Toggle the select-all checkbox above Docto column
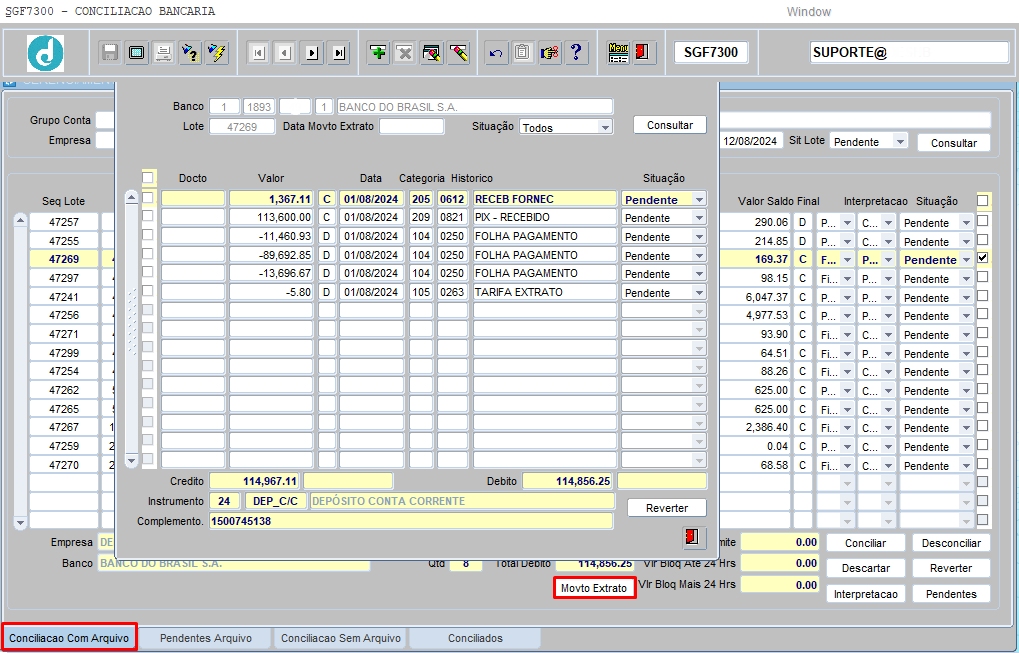Viewport: 1019px width, 653px height. click(148, 177)
